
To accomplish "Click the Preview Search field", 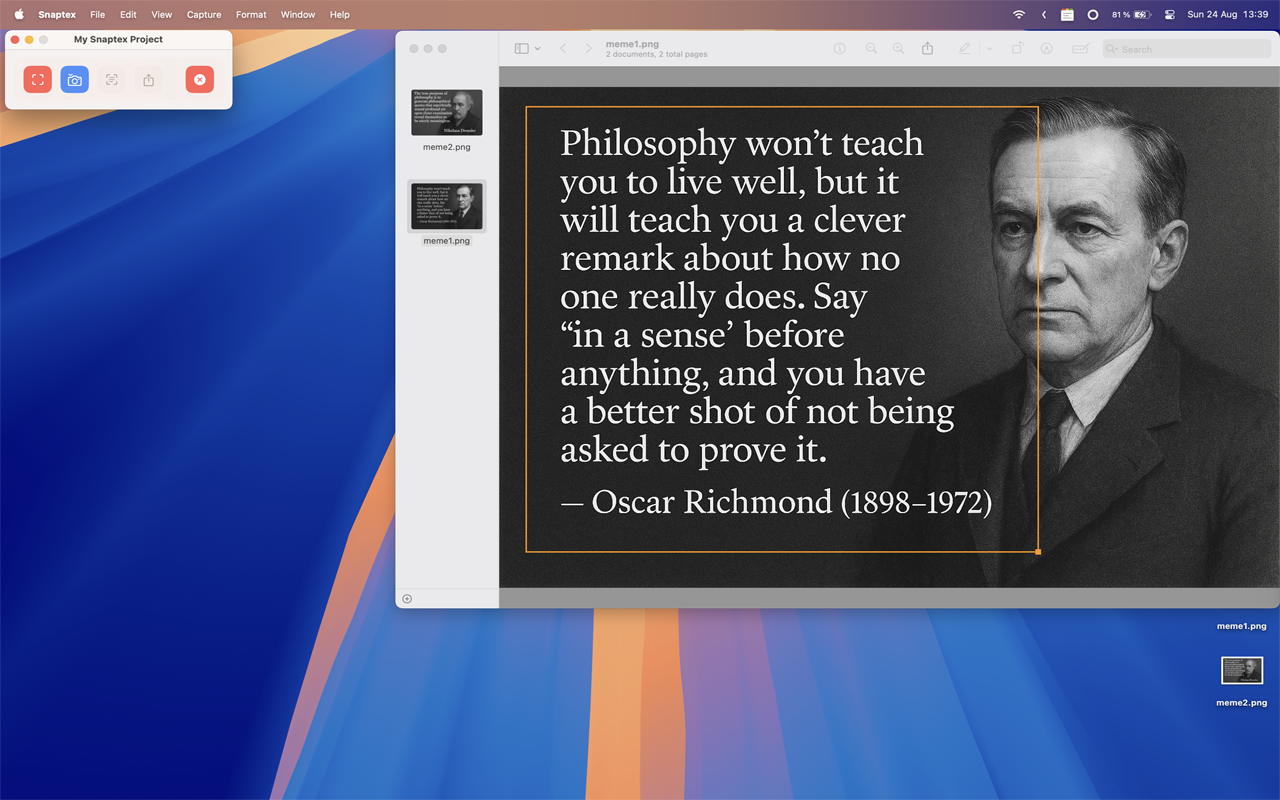I will coord(1187,49).
